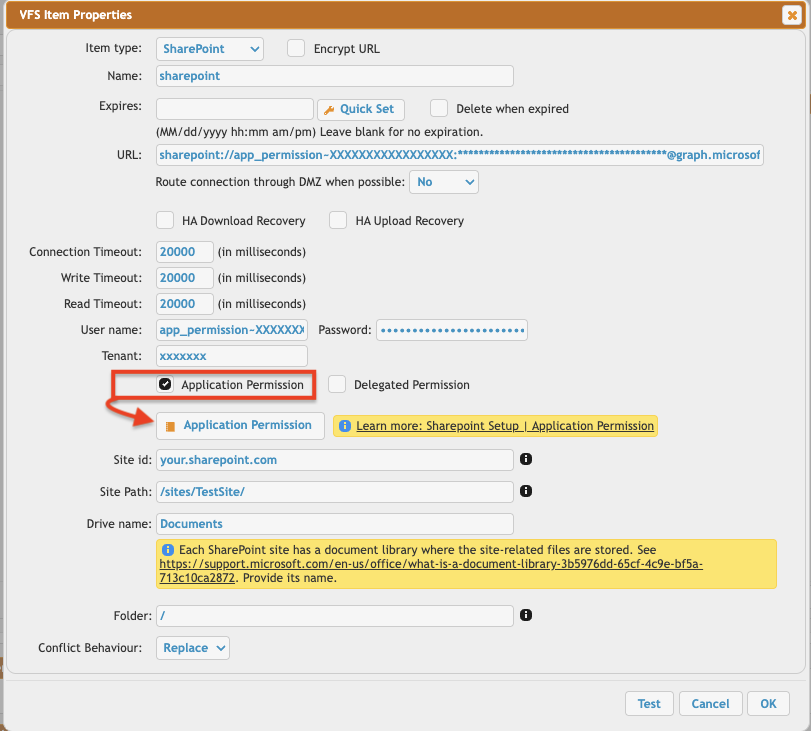The width and height of the screenshot is (811, 731).
Task: Click the Quick Set button
Action: pyautogui.click(x=361, y=109)
